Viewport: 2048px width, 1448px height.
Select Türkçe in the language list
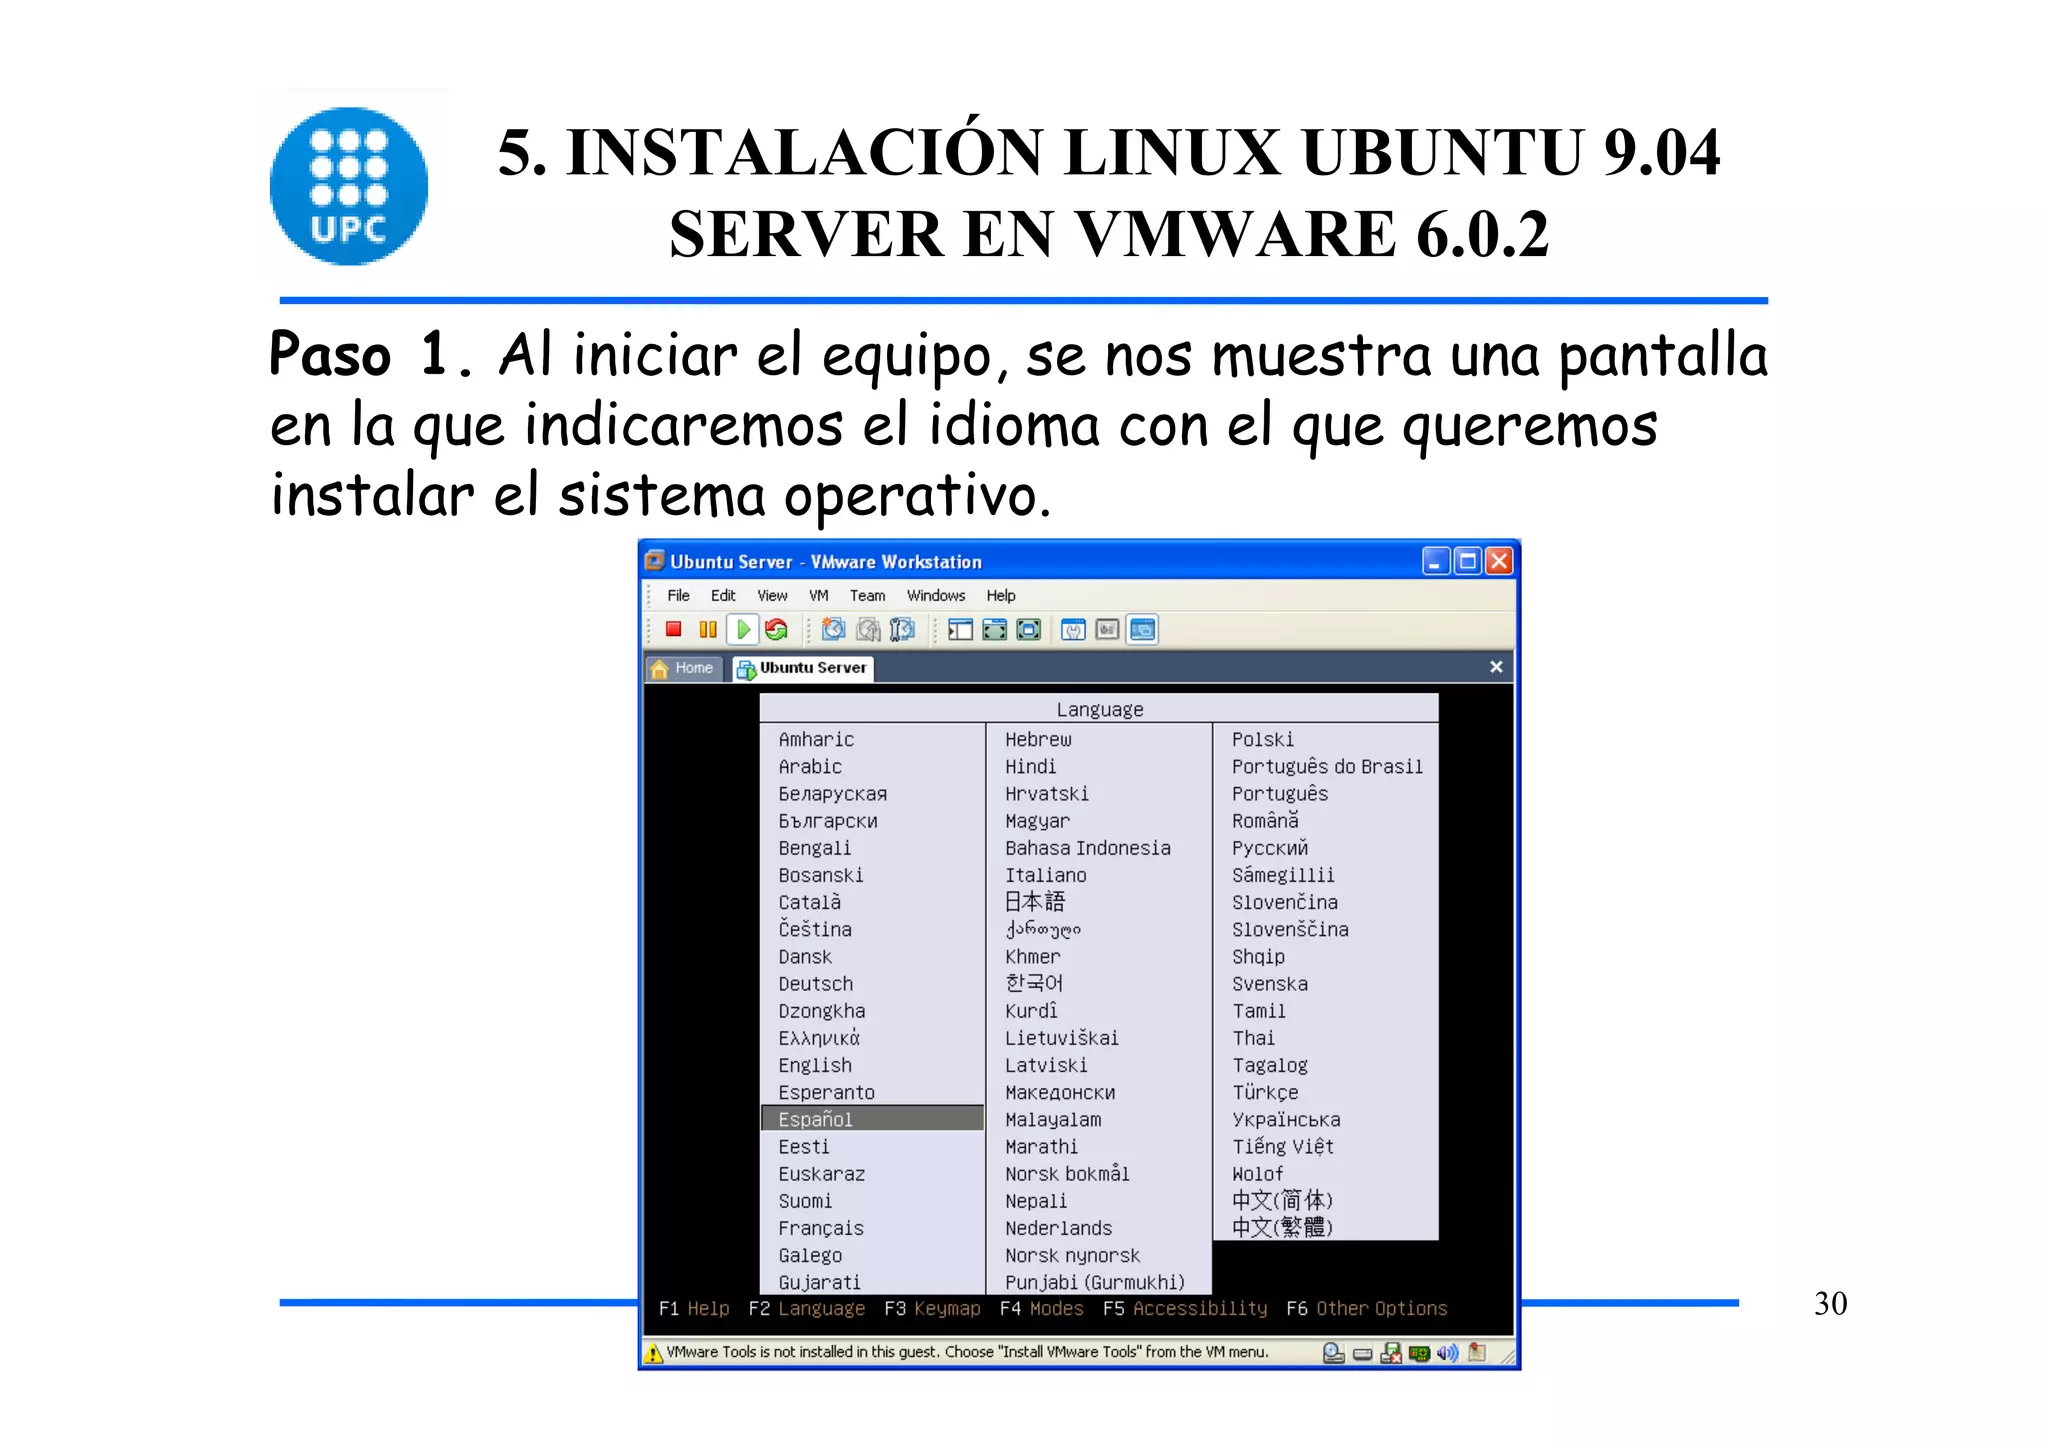click(1265, 1092)
